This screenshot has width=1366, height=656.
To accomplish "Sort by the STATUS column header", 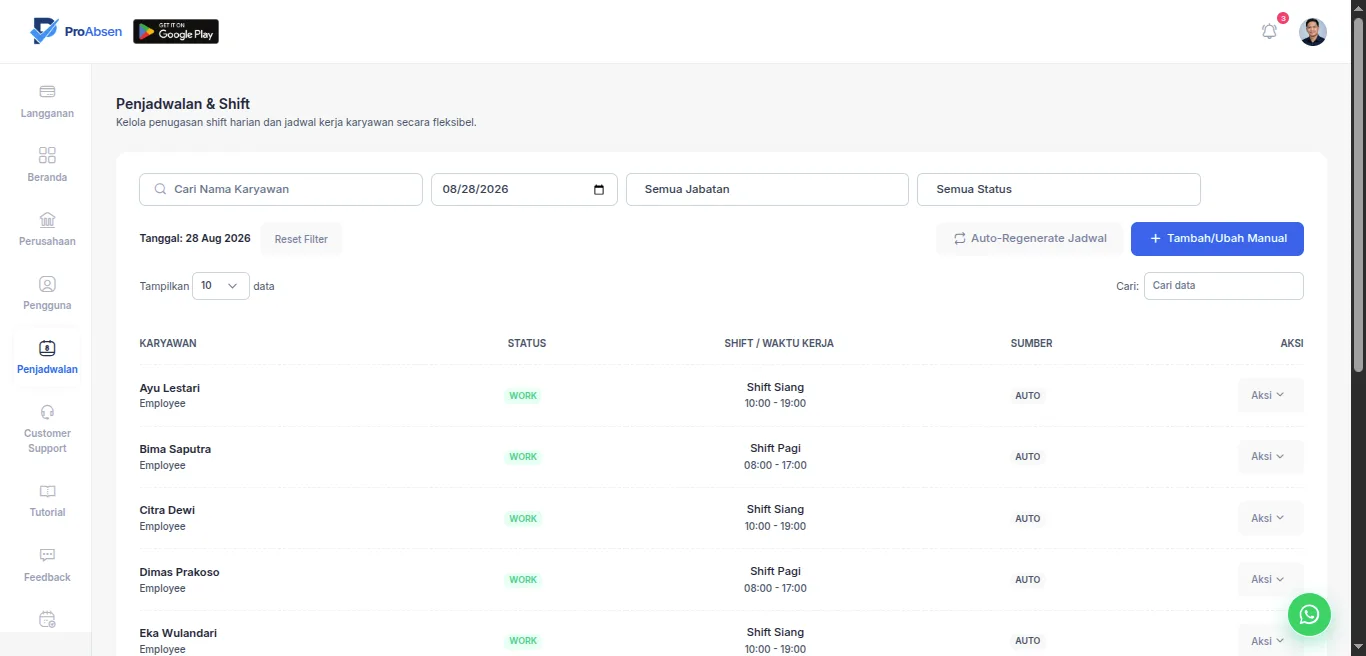I will [x=527, y=343].
